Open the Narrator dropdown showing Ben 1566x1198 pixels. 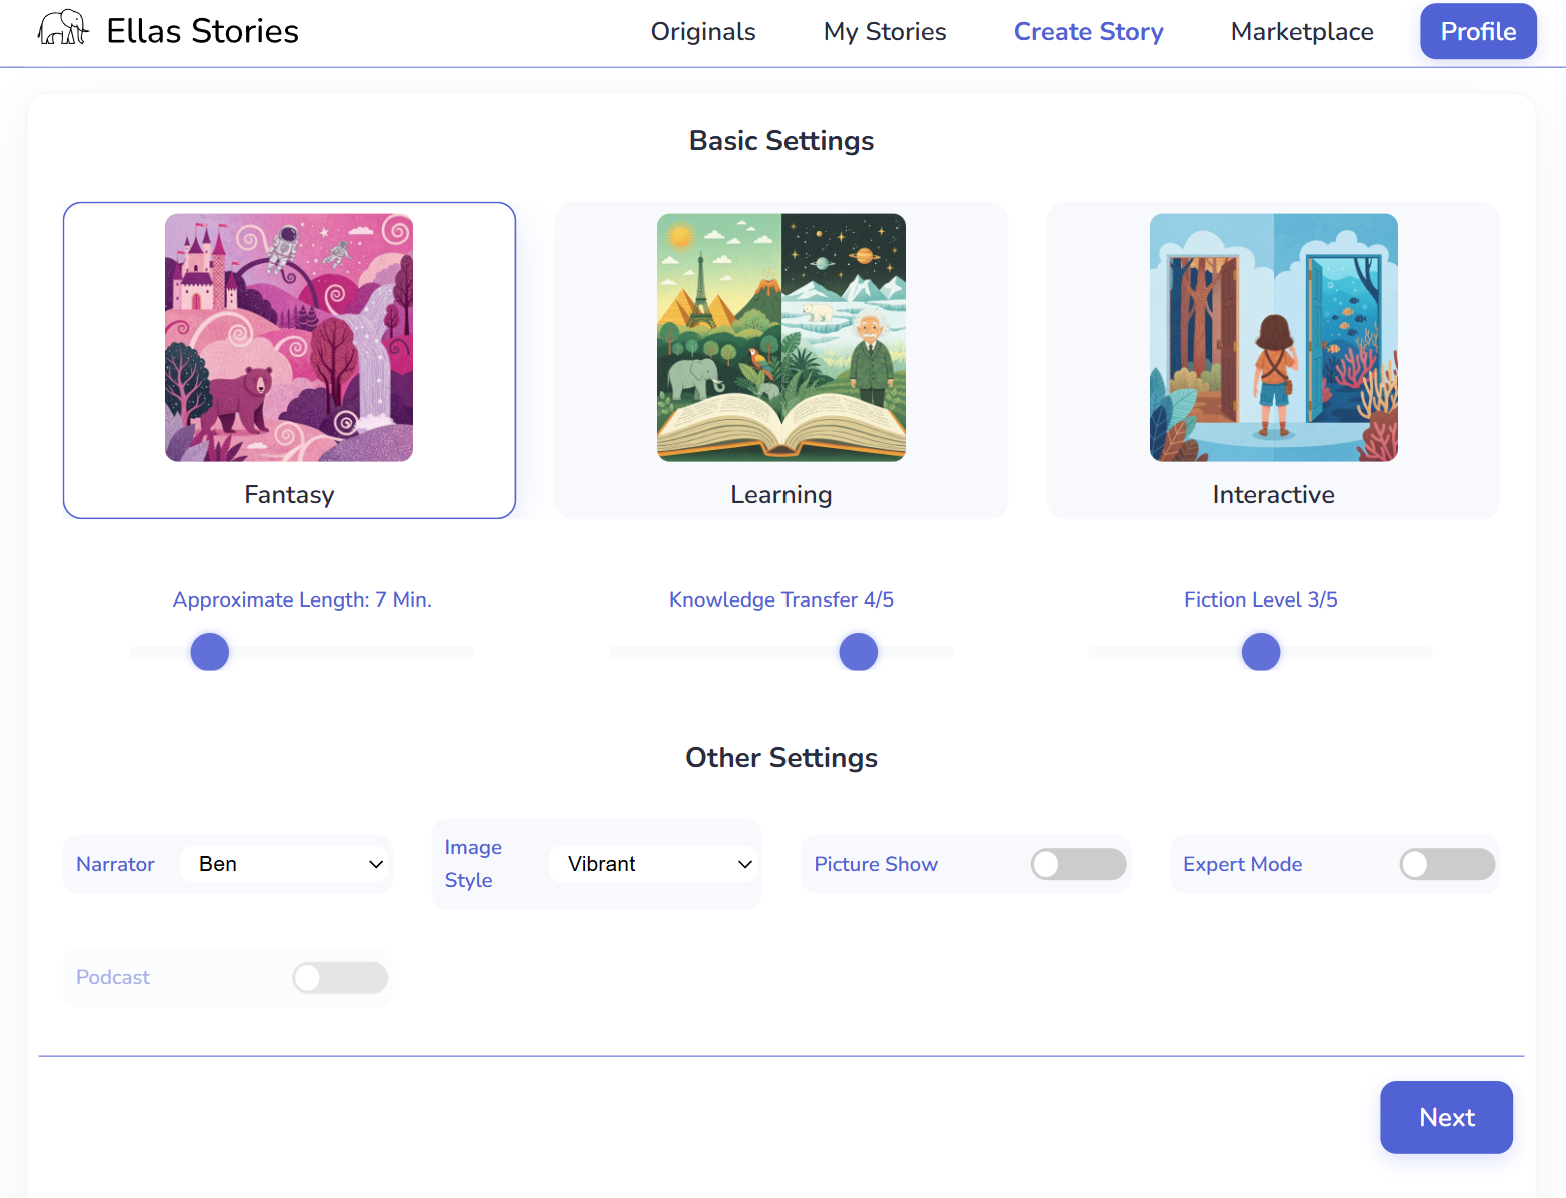click(x=286, y=864)
